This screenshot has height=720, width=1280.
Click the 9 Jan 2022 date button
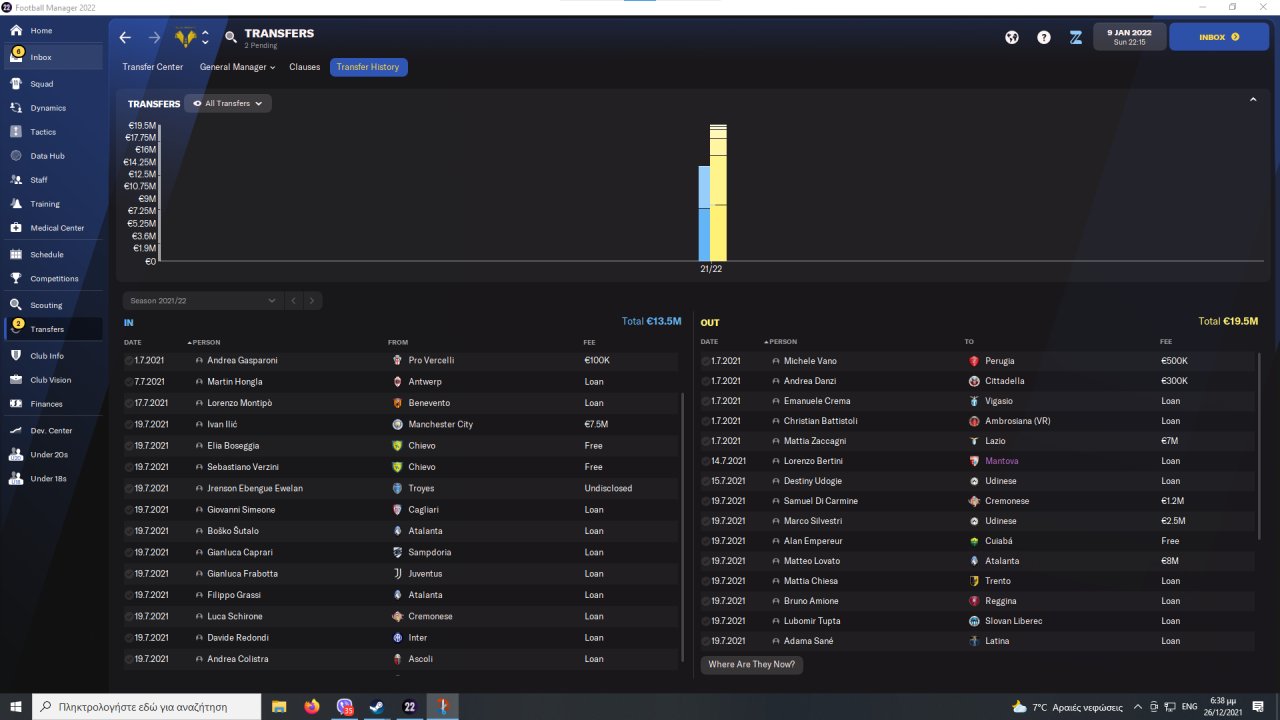[x=1130, y=37]
